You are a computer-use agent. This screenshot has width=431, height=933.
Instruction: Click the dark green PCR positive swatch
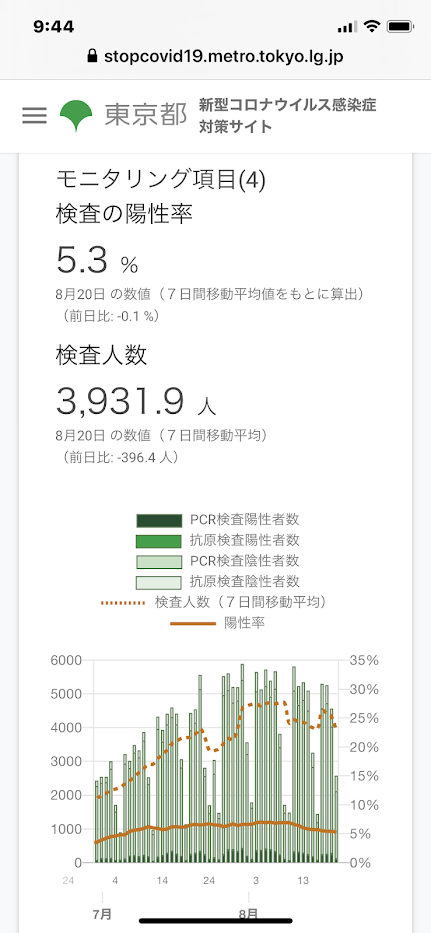[158, 521]
